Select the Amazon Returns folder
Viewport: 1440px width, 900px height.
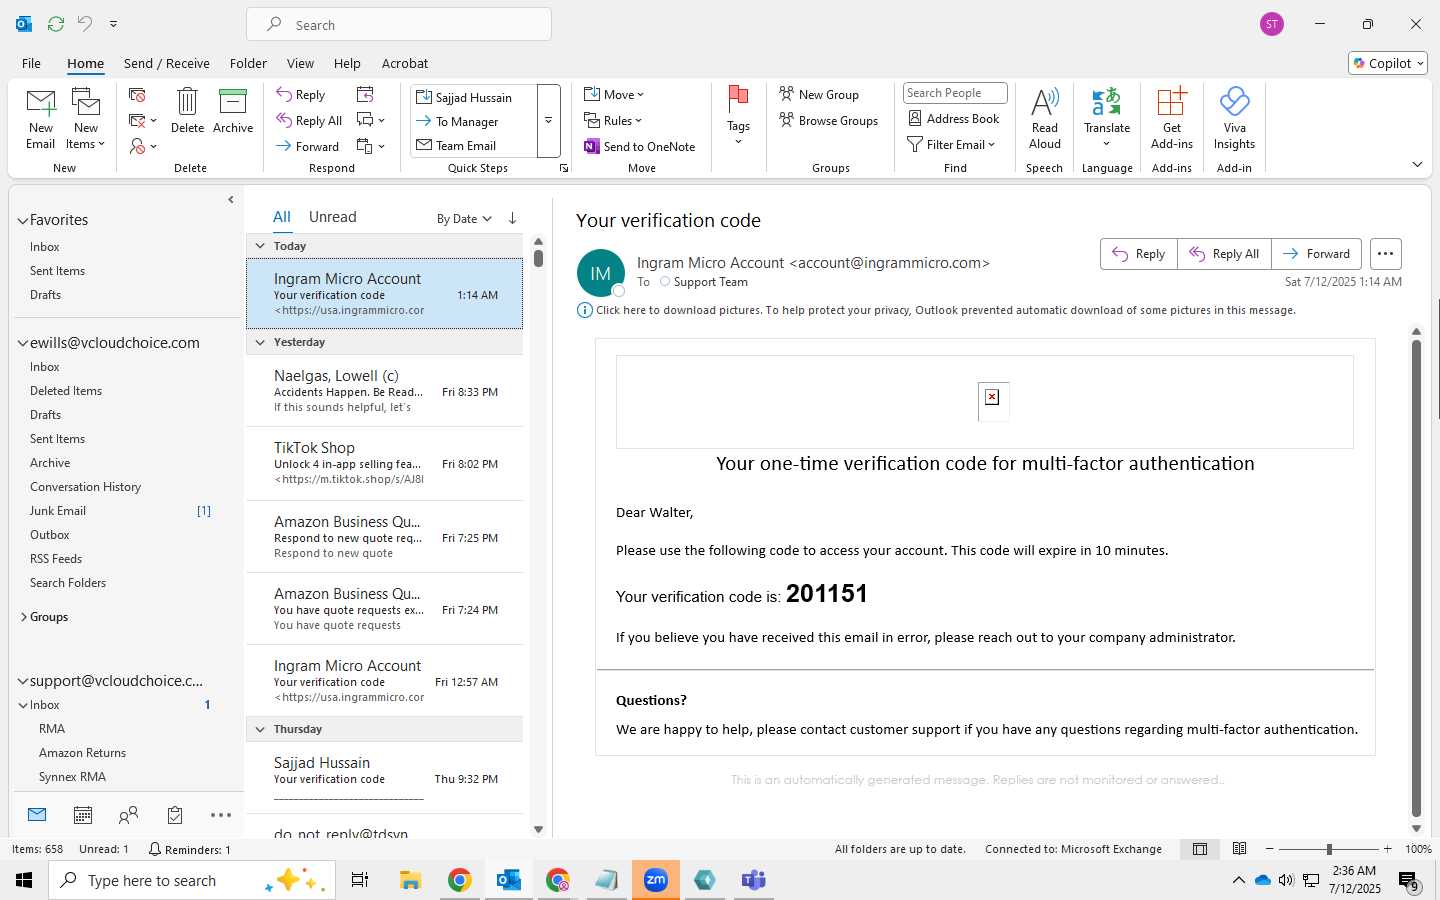coord(82,753)
